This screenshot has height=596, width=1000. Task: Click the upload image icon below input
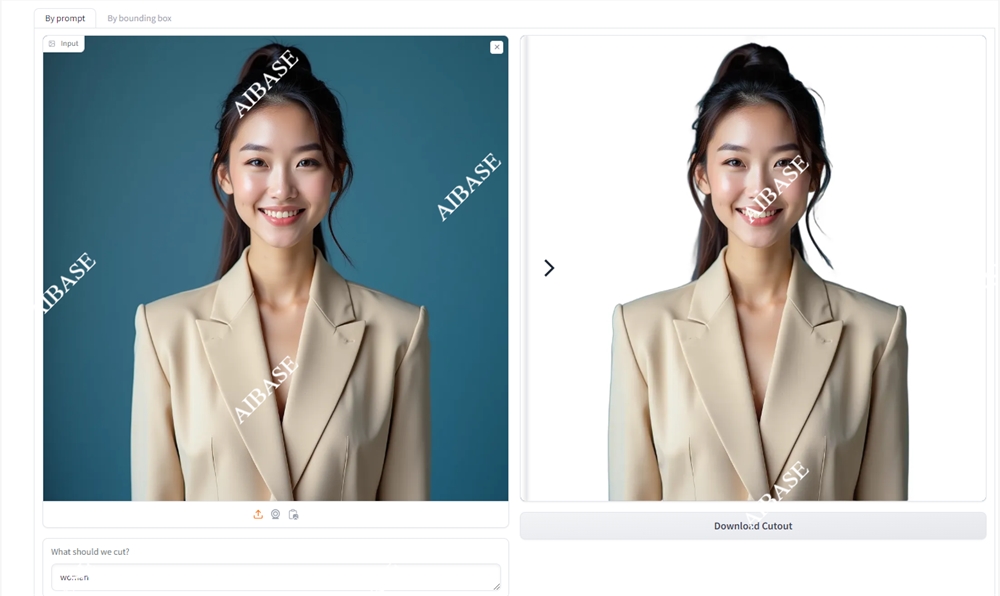pyautogui.click(x=258, y=514)
